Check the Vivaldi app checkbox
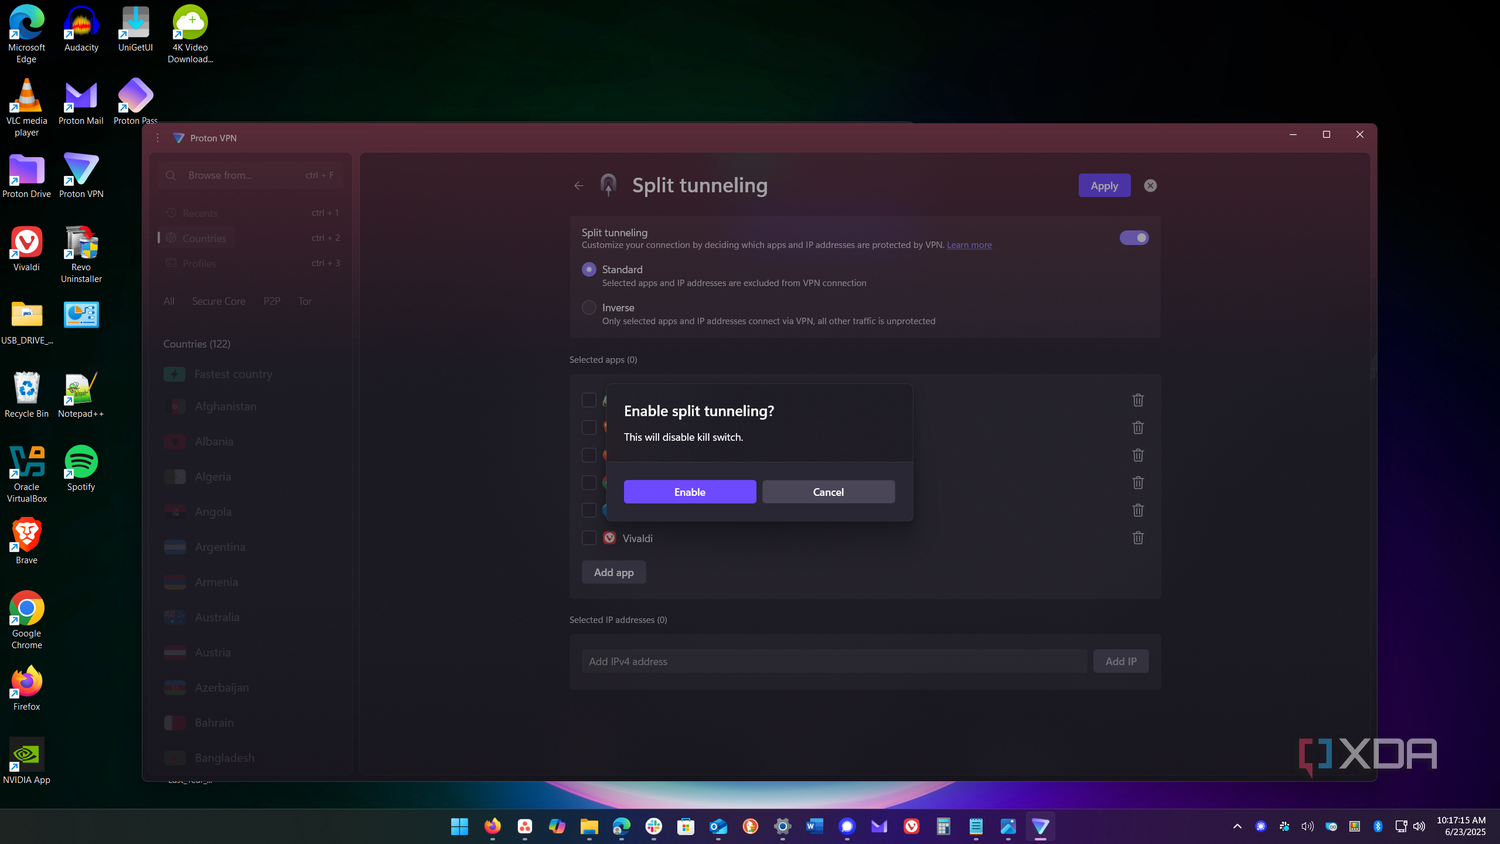Screen dimensions: 1500x844 589,538
